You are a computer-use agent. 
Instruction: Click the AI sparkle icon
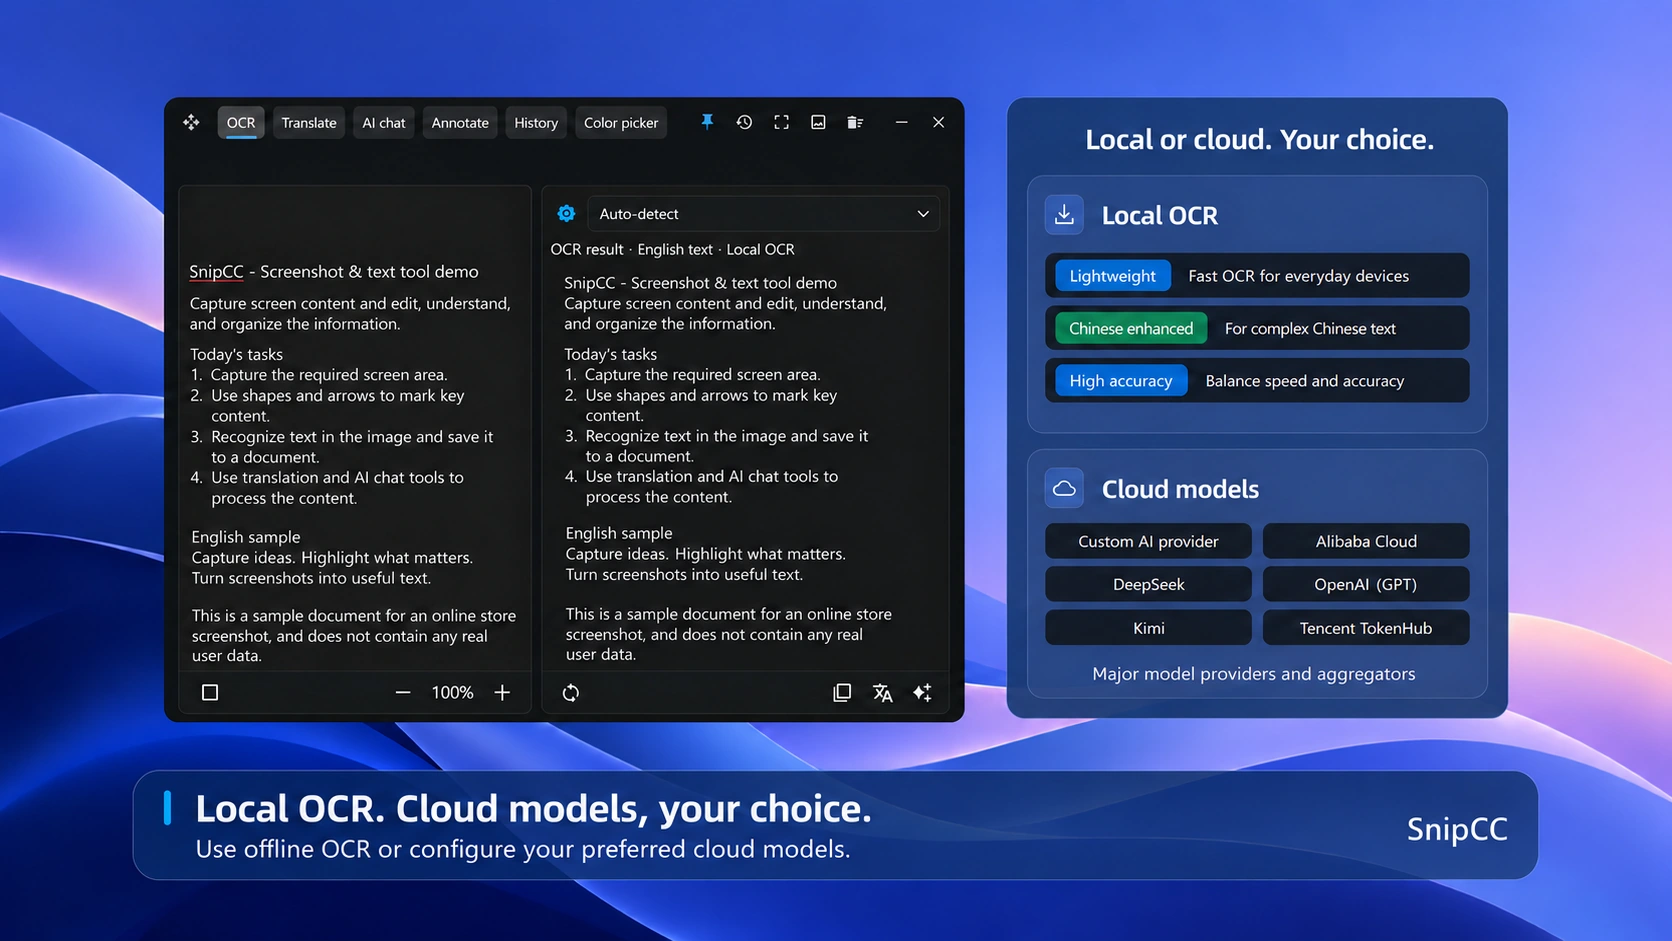pos(922,693)
